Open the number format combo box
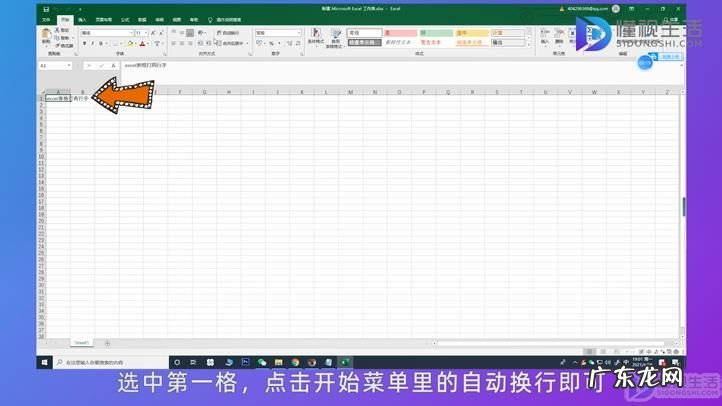 click(278, 33)
